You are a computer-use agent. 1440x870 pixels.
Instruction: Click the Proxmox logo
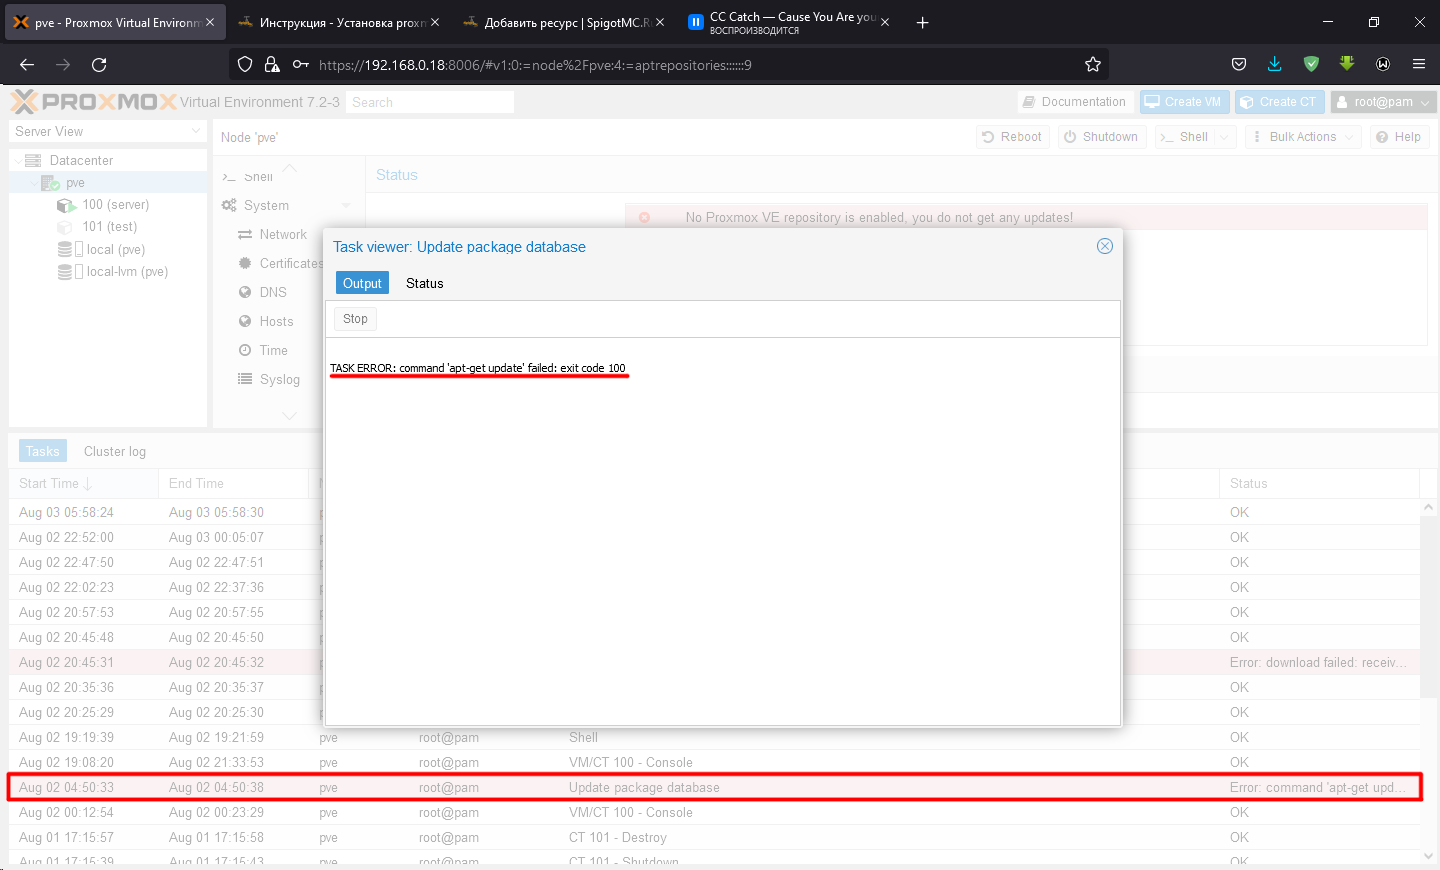[x=94, y=101]
